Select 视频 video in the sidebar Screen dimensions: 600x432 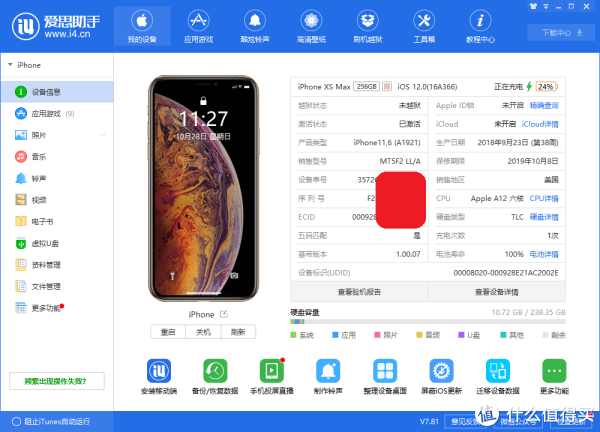click(57, 200)
